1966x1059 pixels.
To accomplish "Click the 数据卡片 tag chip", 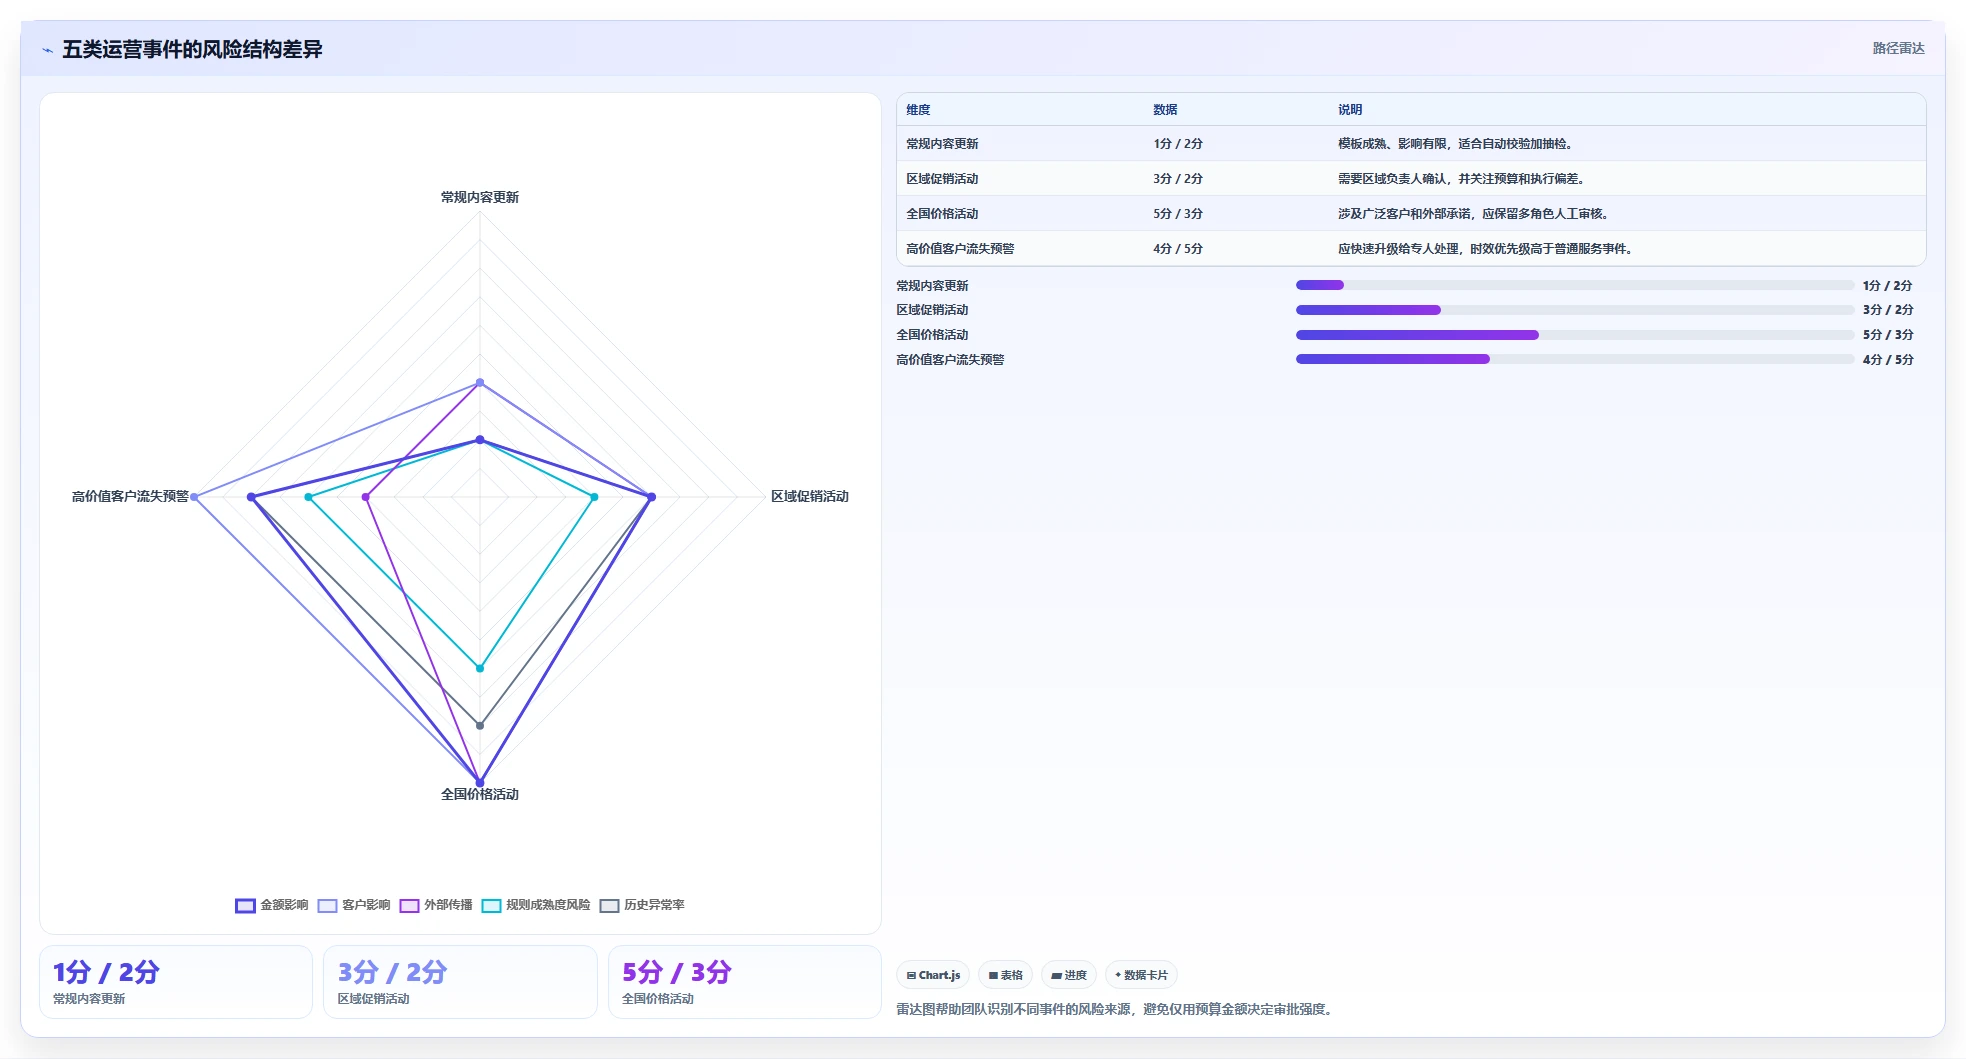I will point(1141,975).
